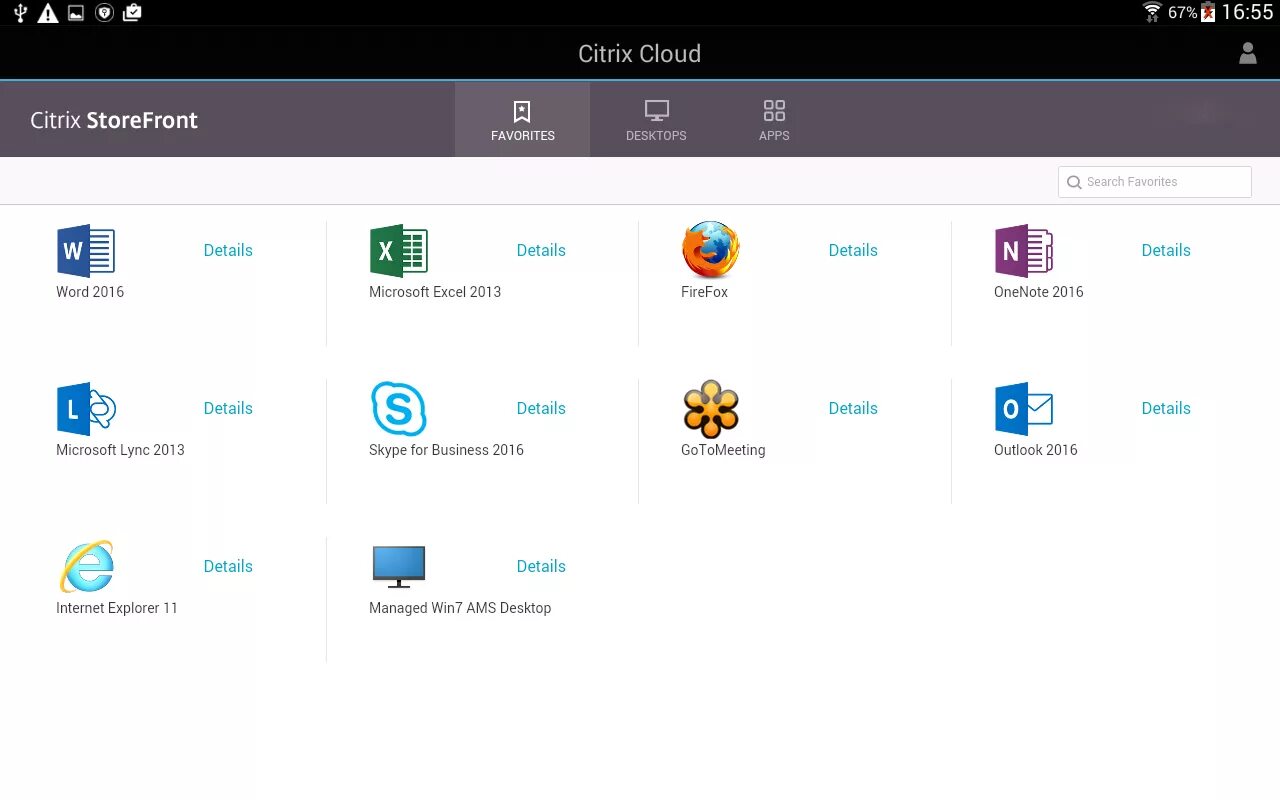Tap the magnifier icon in search box
This screenshot has width=1280, height=800.
[1074, 182]
